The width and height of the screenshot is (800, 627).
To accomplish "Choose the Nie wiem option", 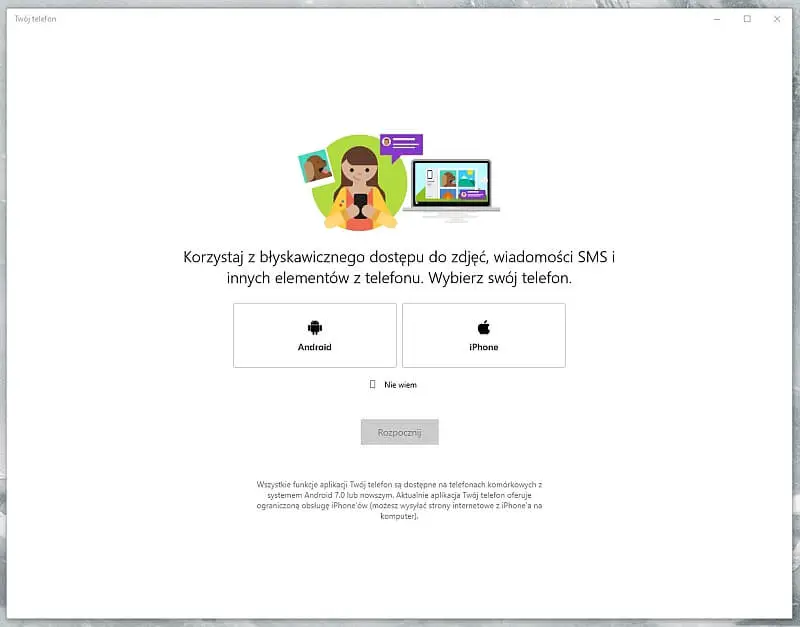I will click(x=400, y=384).
